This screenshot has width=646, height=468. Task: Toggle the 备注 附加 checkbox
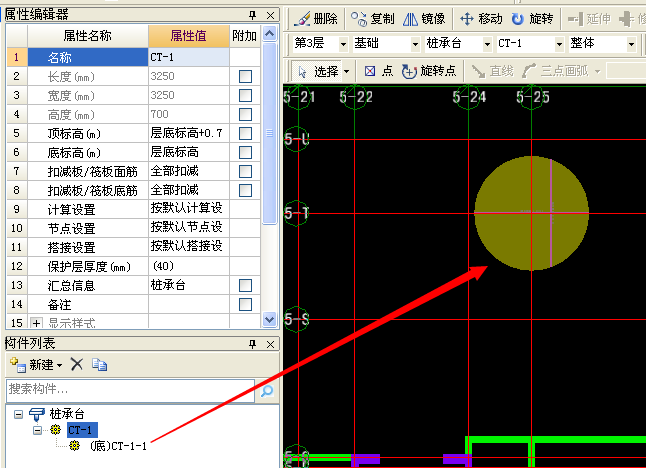tap(245, 304)
